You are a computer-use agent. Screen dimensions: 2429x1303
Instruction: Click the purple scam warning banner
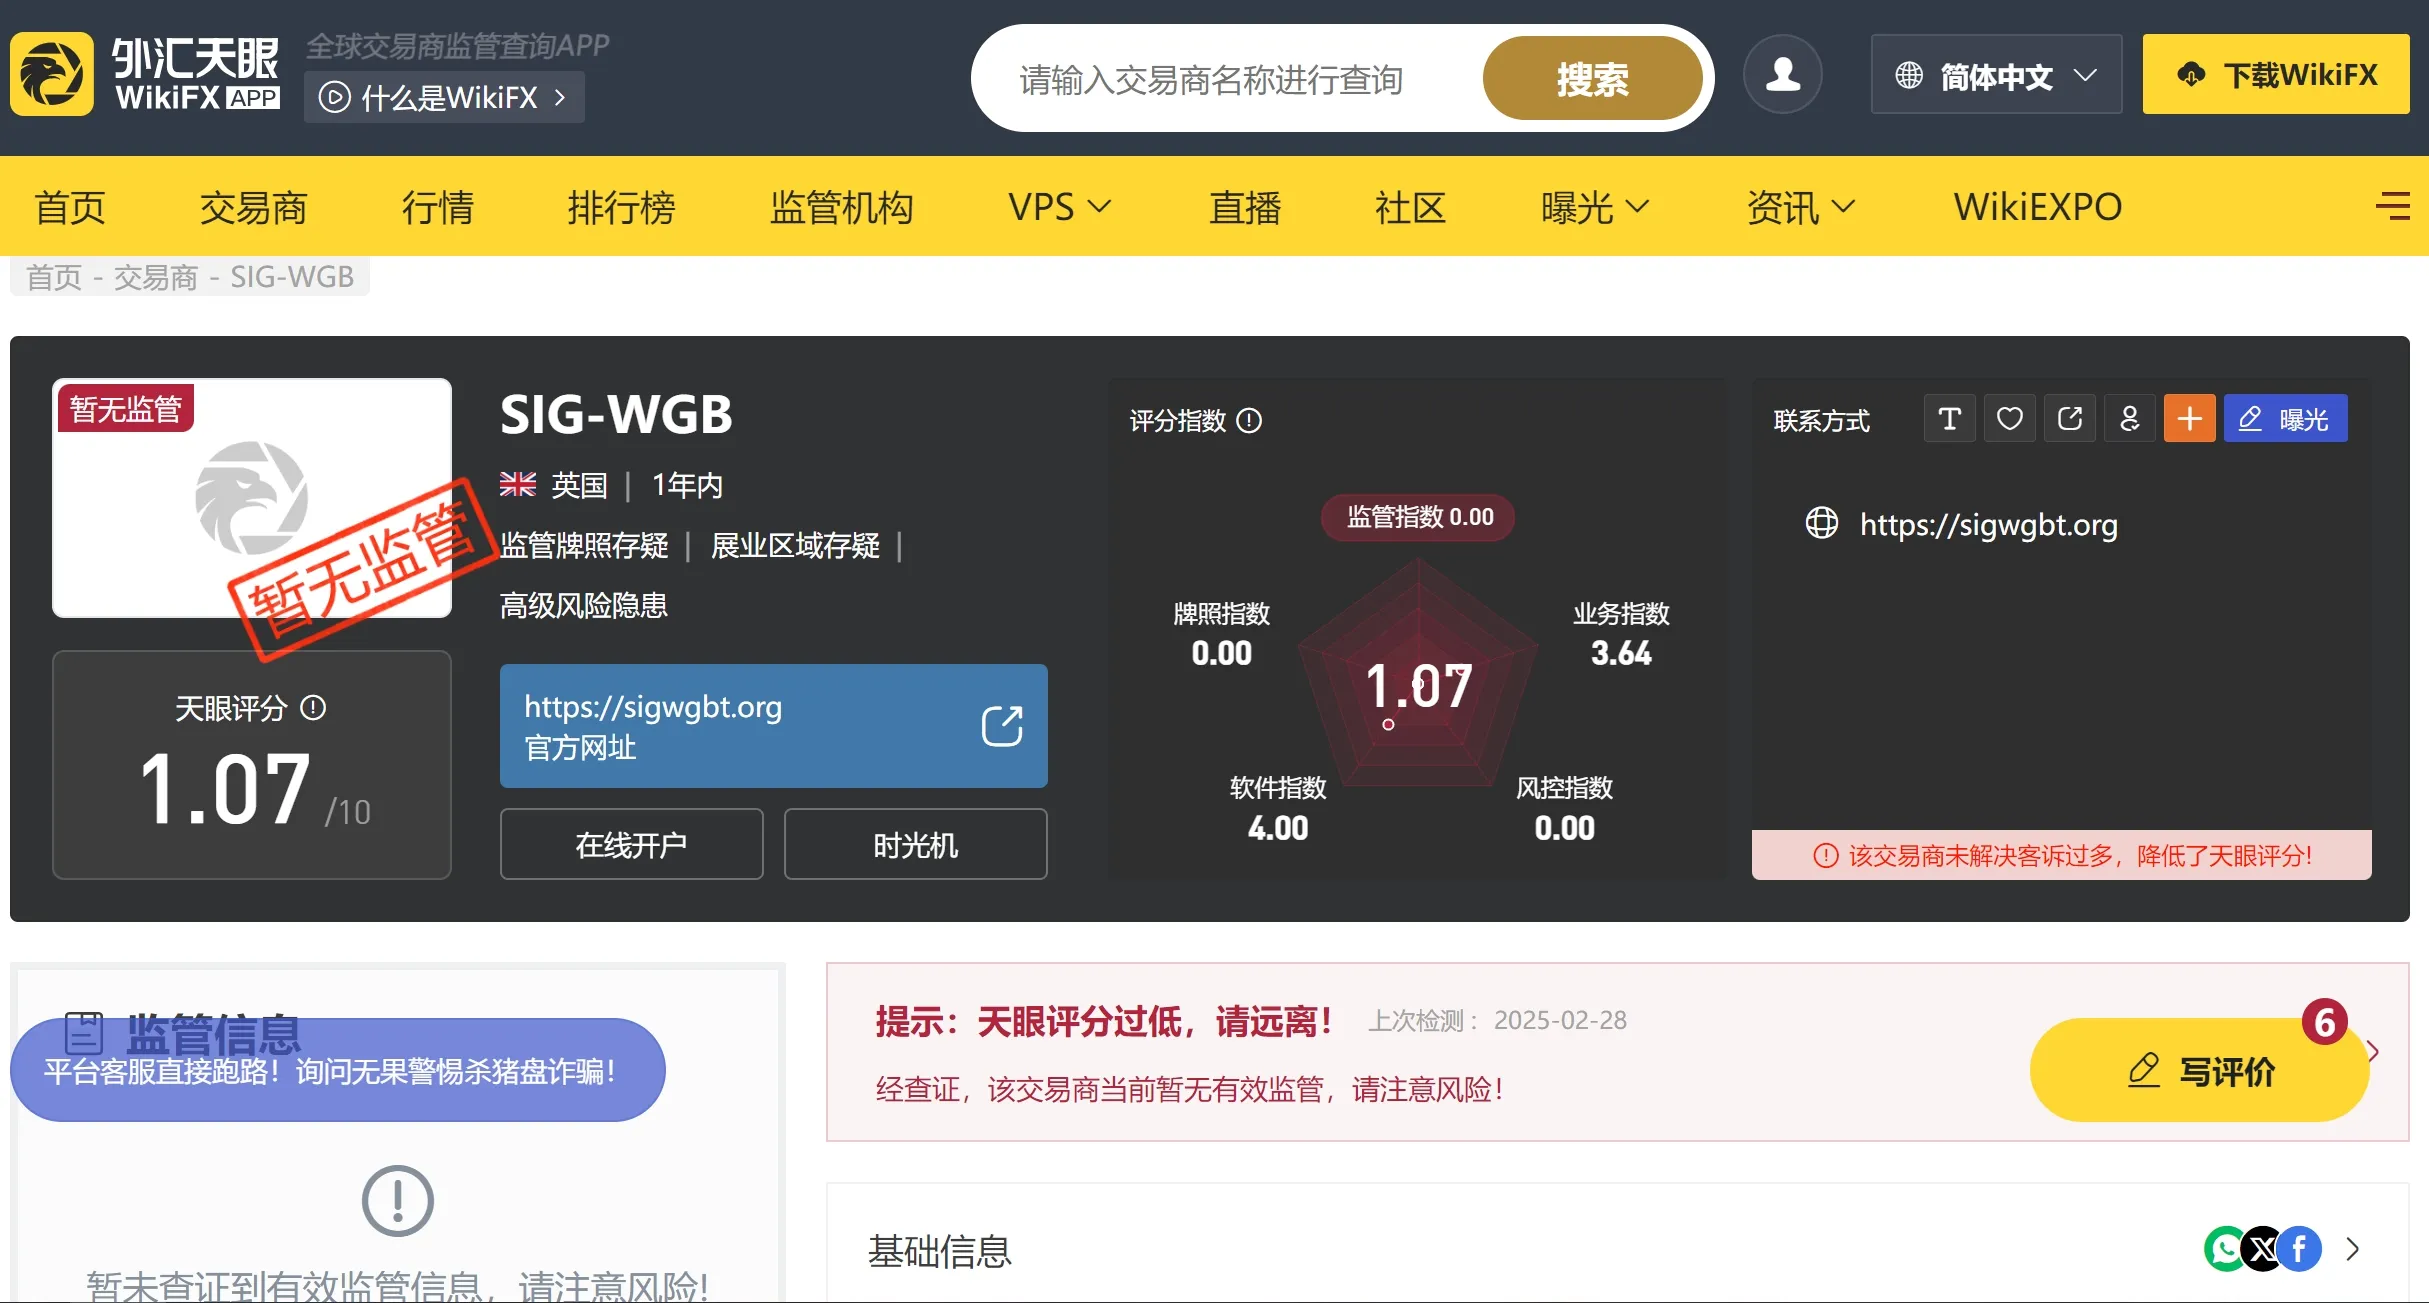click(x=337, y=1070)
